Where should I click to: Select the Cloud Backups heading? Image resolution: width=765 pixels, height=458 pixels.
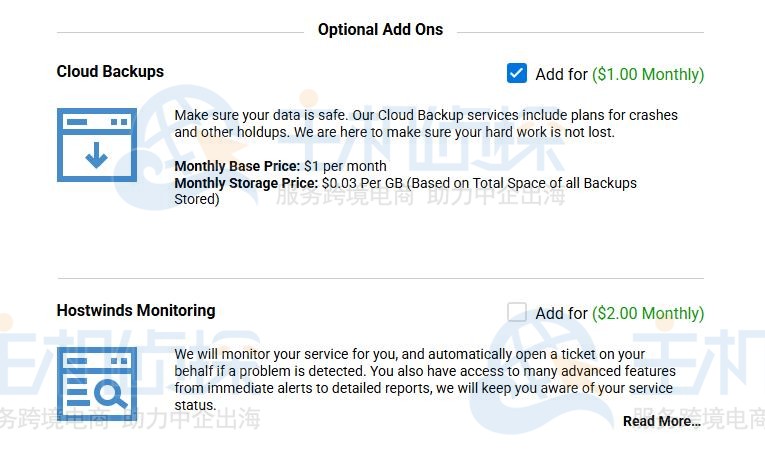(x=110, y=71)
